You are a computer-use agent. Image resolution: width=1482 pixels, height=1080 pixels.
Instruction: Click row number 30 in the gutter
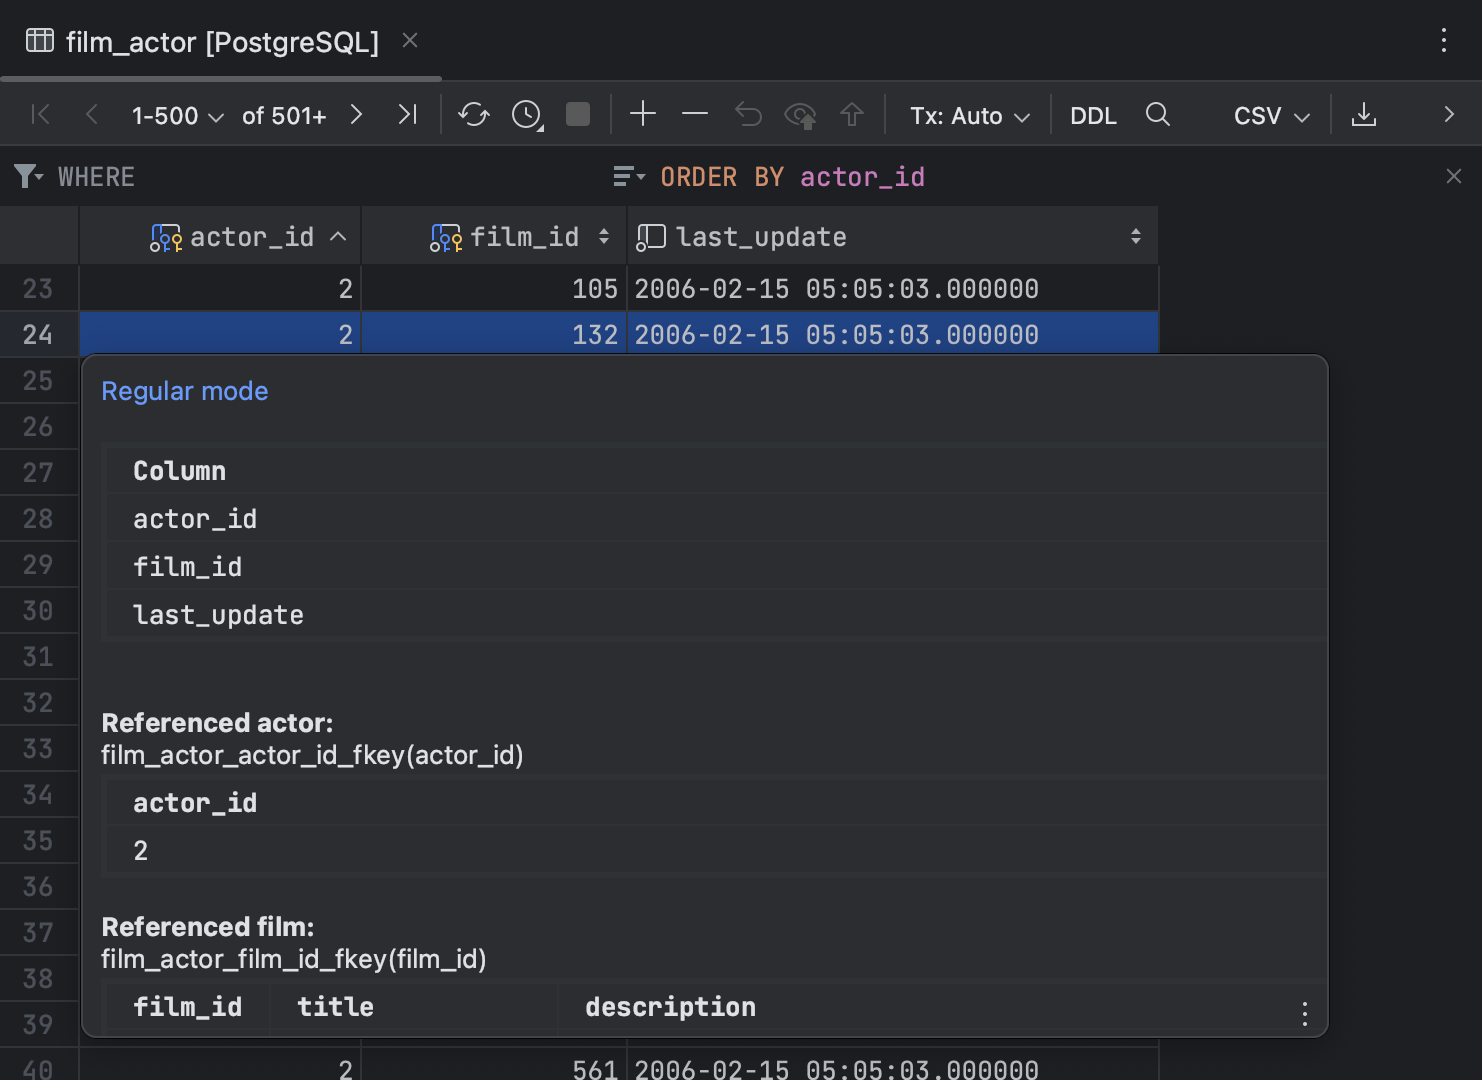click(x=38, y=610)
